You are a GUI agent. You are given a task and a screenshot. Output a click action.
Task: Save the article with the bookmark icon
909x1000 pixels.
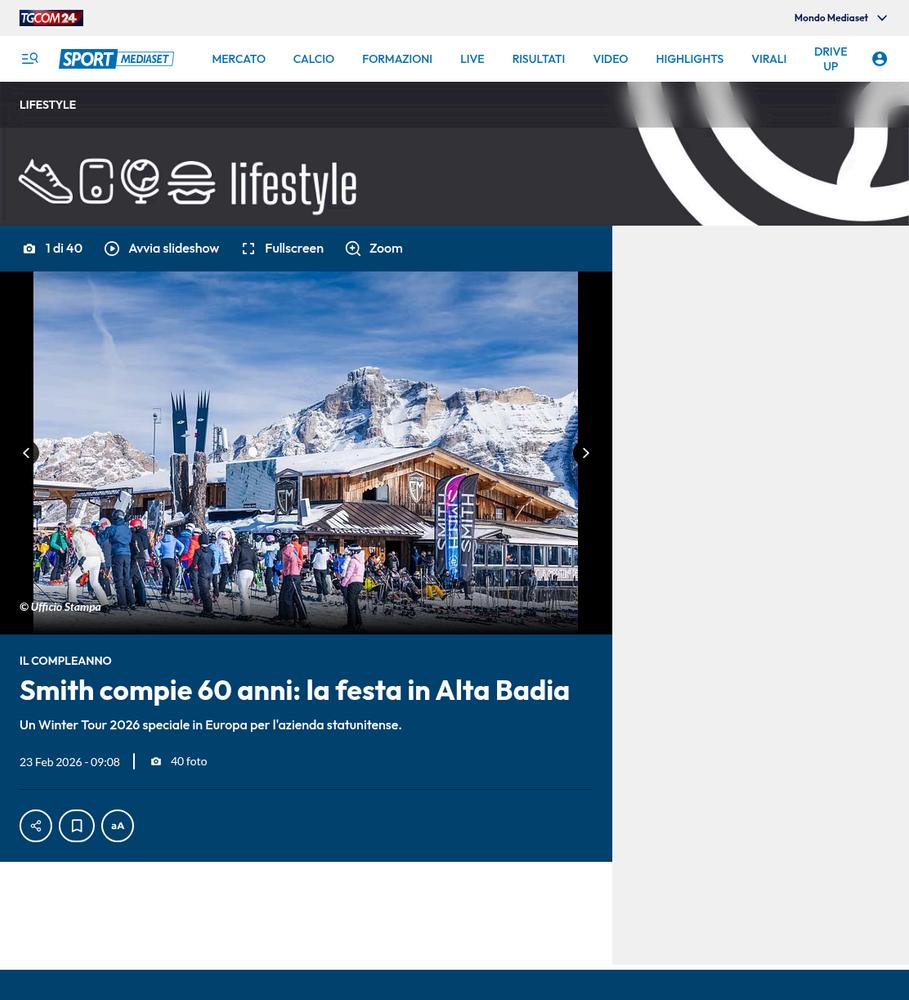pyautogui.click(x=77, y=826)
